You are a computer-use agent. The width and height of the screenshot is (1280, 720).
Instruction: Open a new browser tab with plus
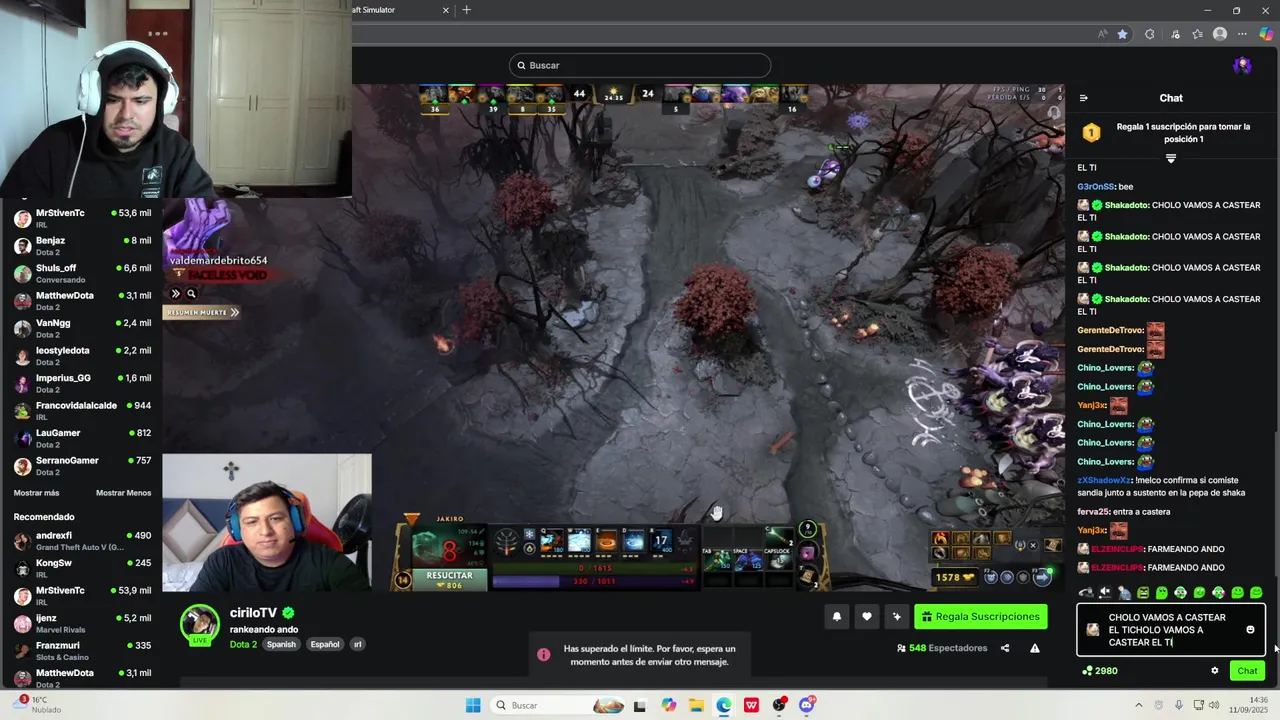(x=466, y=10)
